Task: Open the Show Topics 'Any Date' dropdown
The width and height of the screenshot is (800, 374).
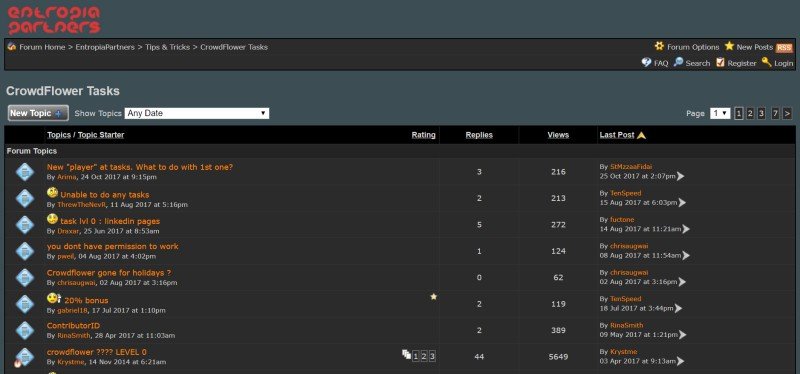Action: (x=197, y=113)
